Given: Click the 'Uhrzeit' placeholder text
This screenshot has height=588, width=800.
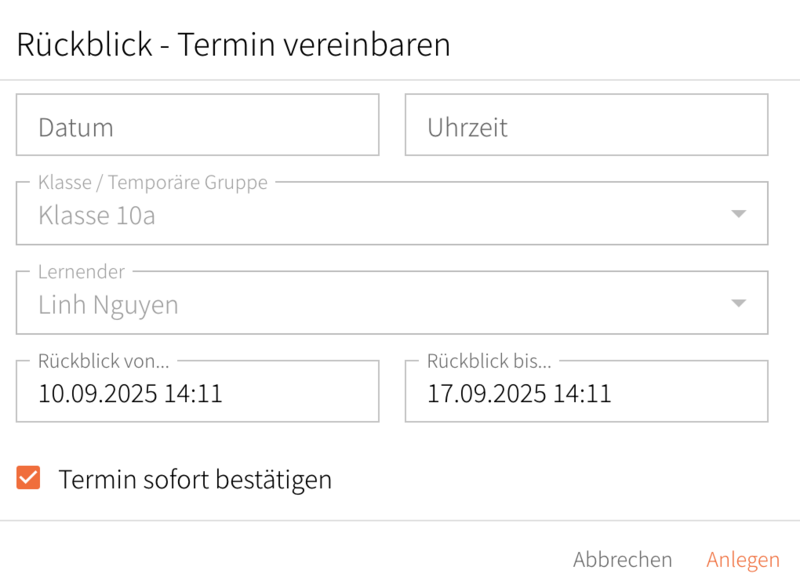Looking at the screenshot, I should pos(467,128).
